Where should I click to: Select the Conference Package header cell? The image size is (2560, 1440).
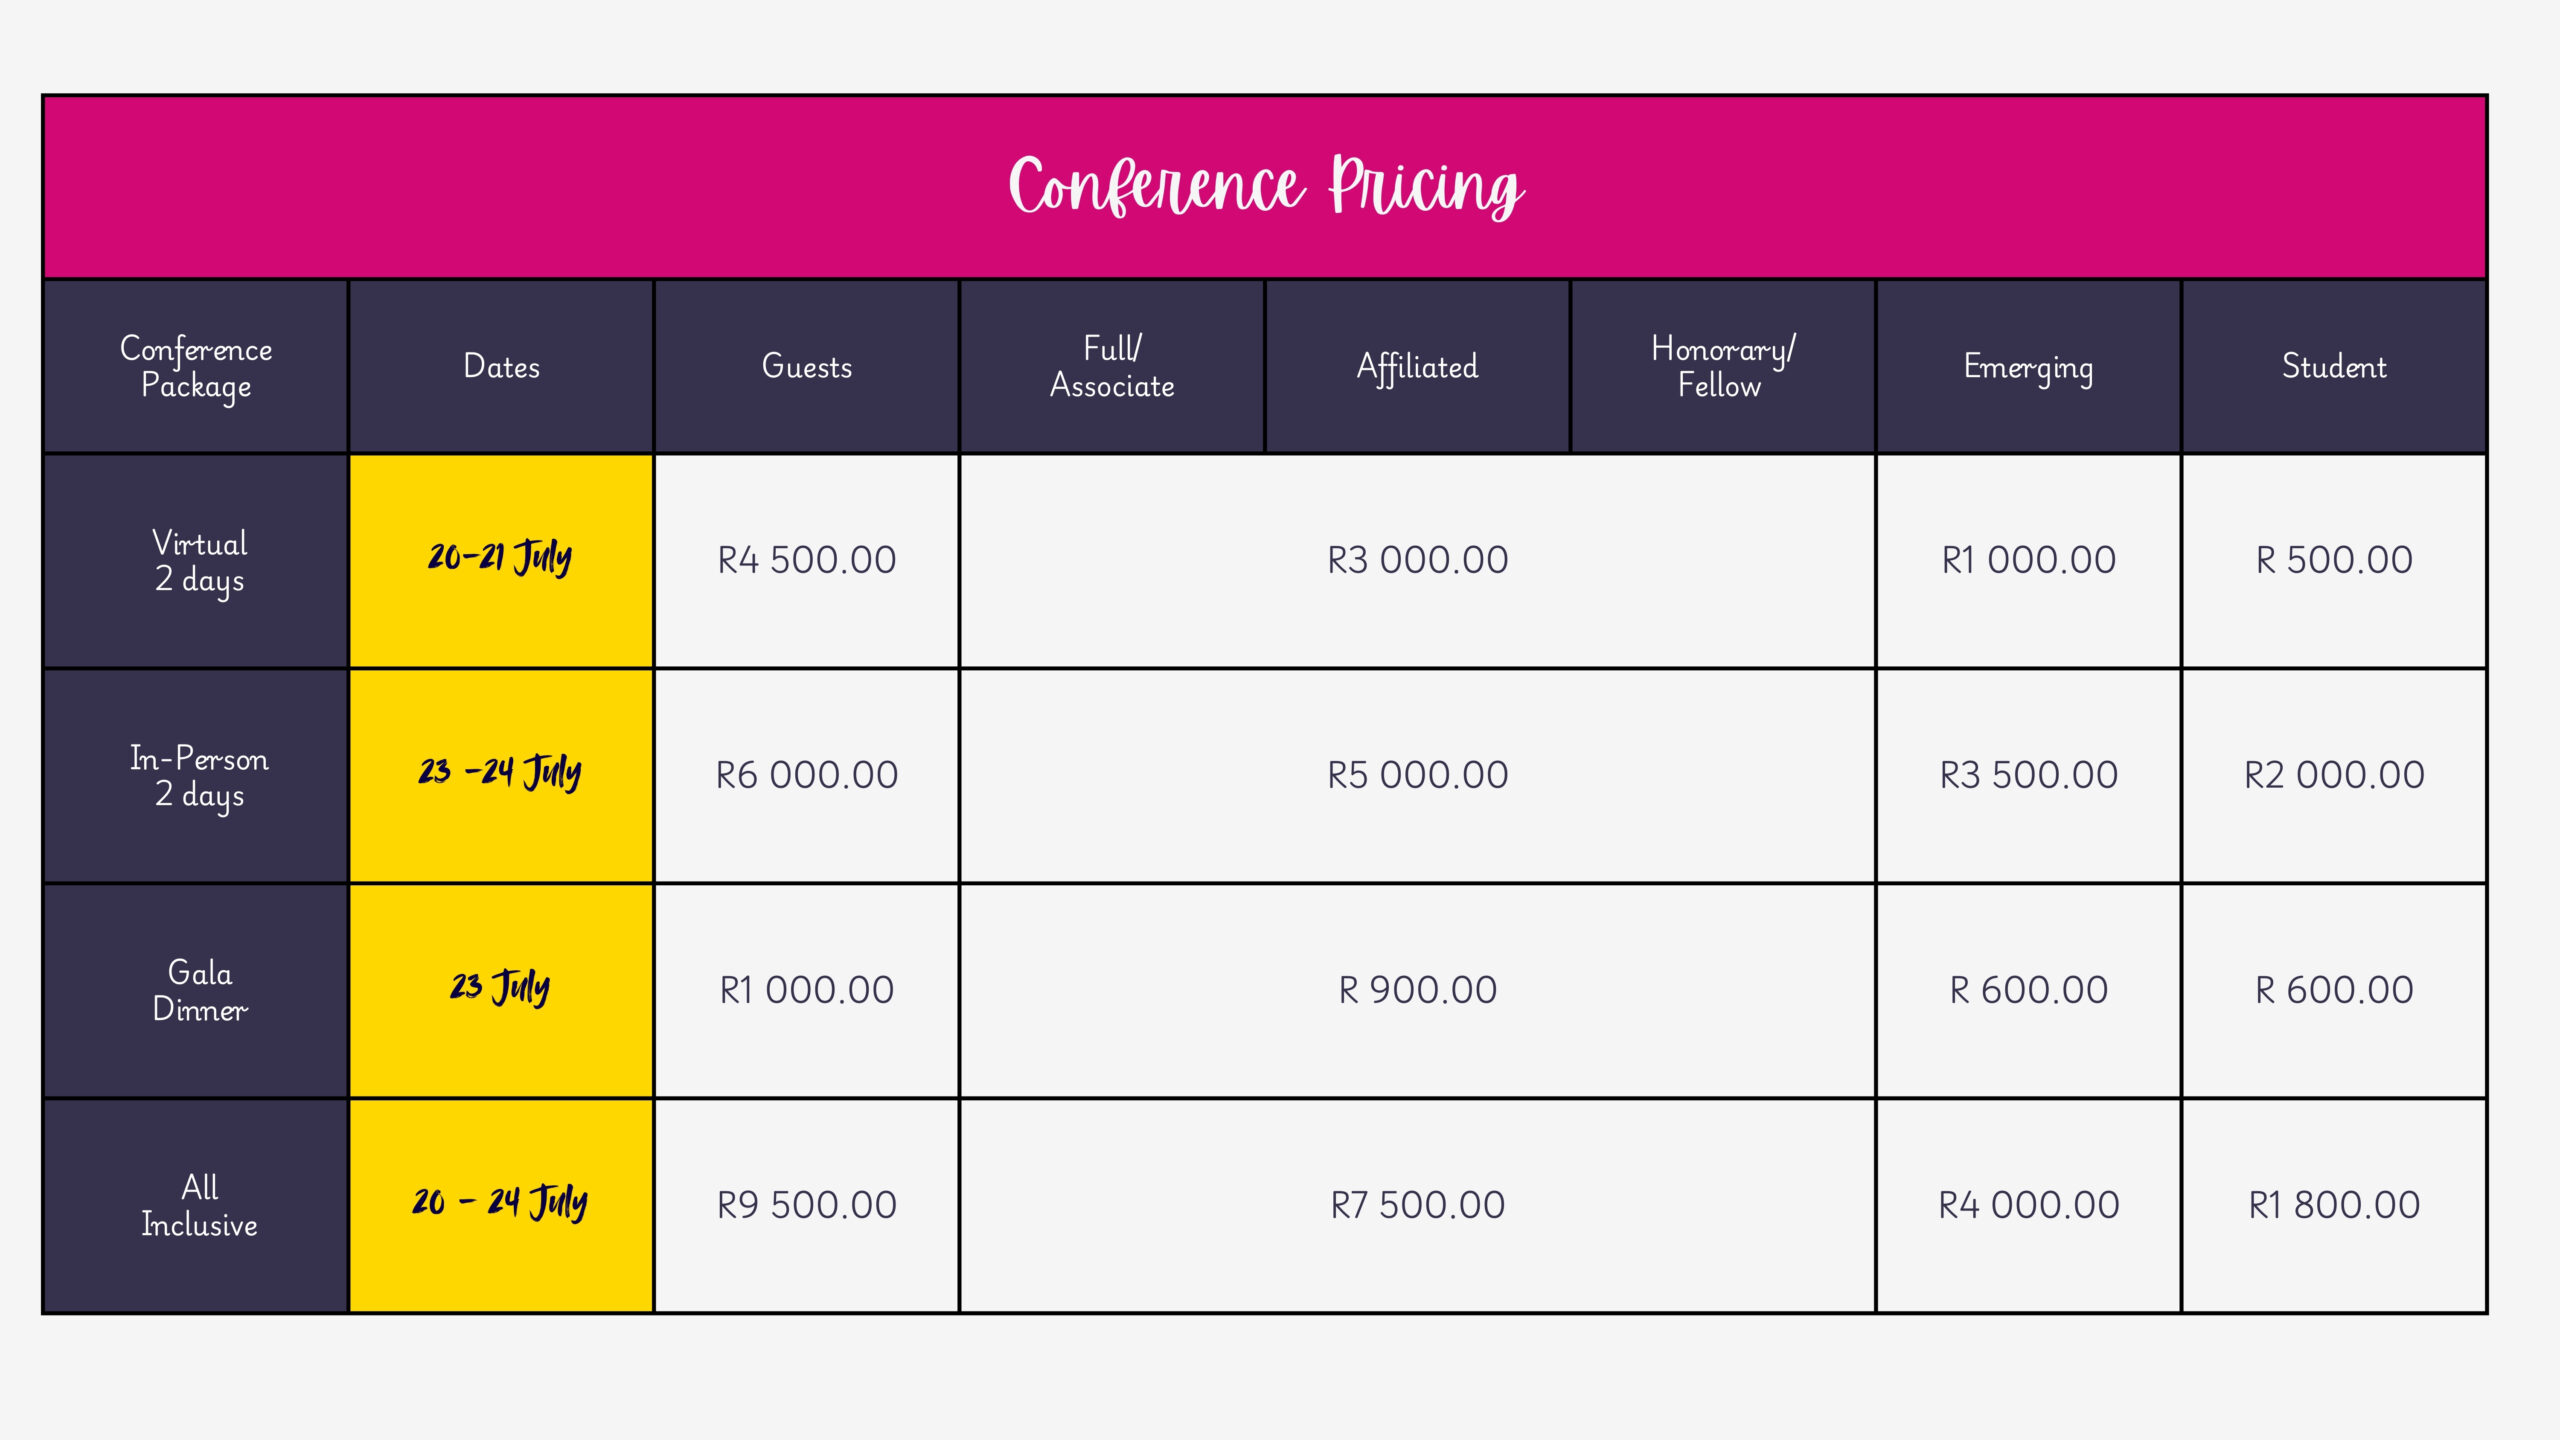(x=196, y=367)
